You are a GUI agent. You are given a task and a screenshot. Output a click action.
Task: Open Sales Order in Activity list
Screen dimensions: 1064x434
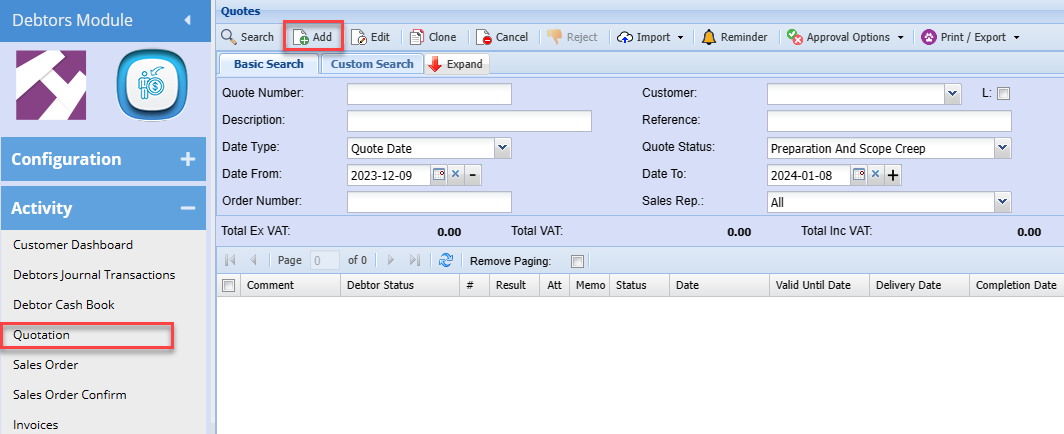click(x=46, y=365)
